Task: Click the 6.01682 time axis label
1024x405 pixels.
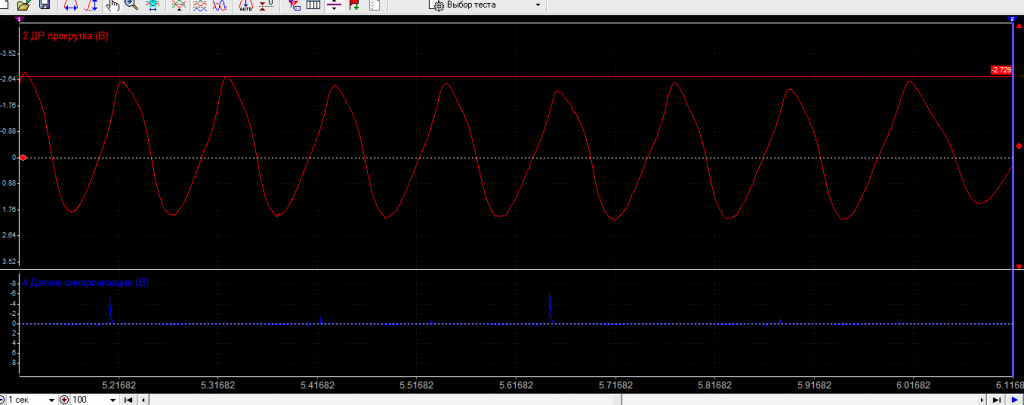Action: [x=914, y=385]
